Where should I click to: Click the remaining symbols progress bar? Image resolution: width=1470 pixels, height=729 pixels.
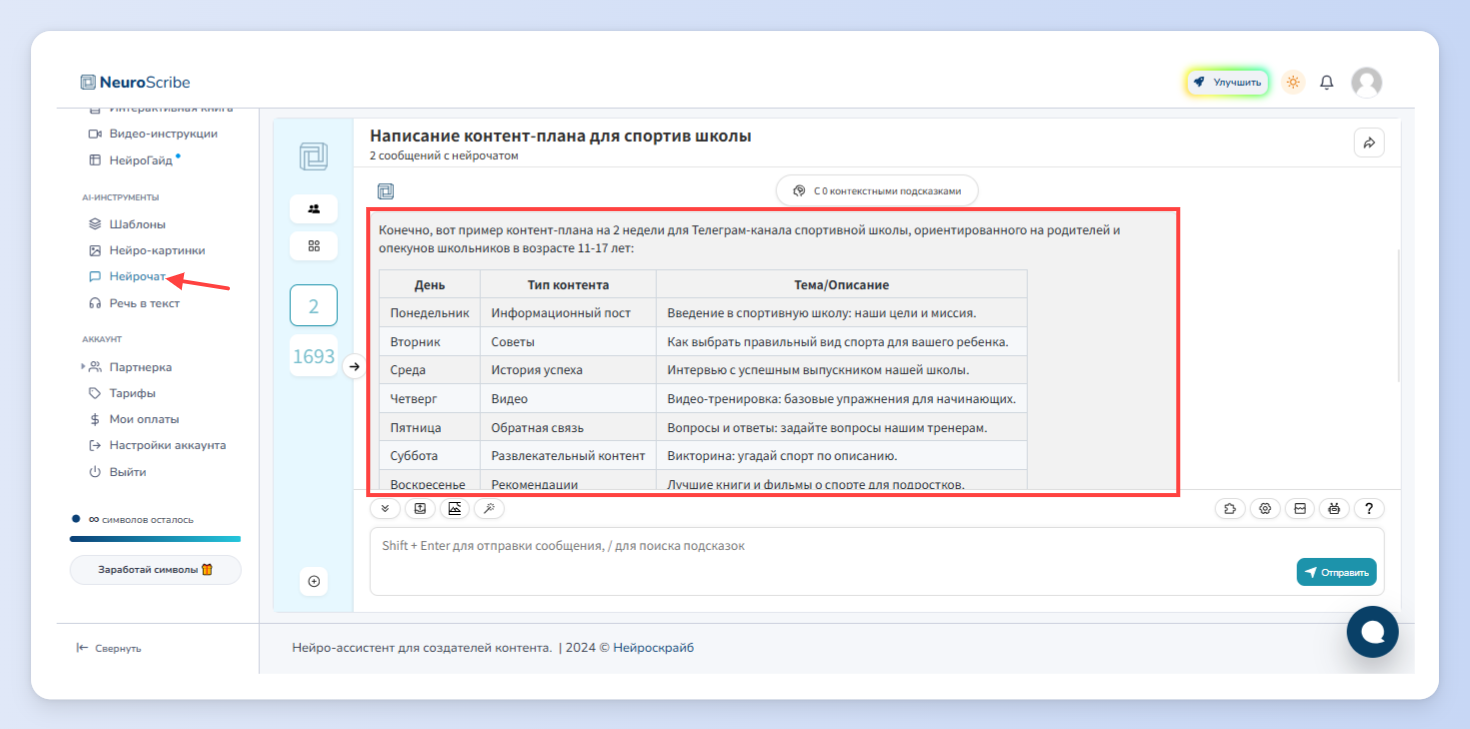click(155, 539)
